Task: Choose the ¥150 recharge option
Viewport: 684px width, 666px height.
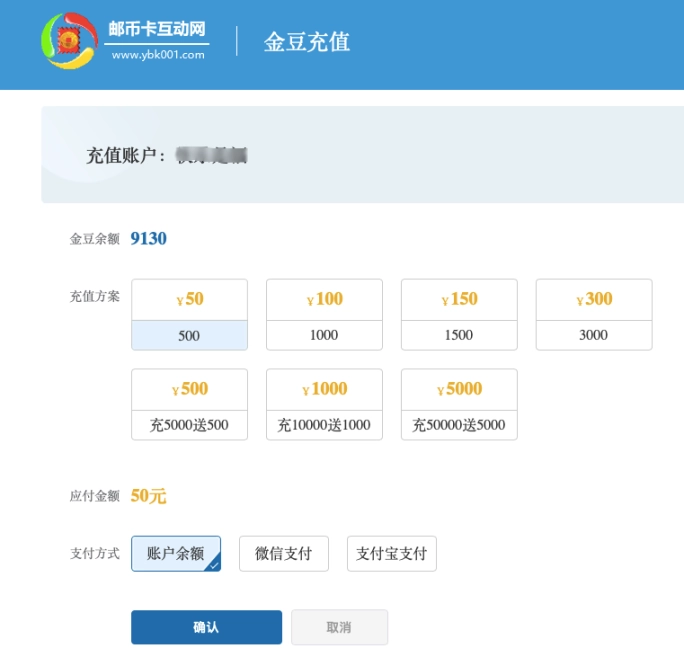Action: (x=459, y=314)
